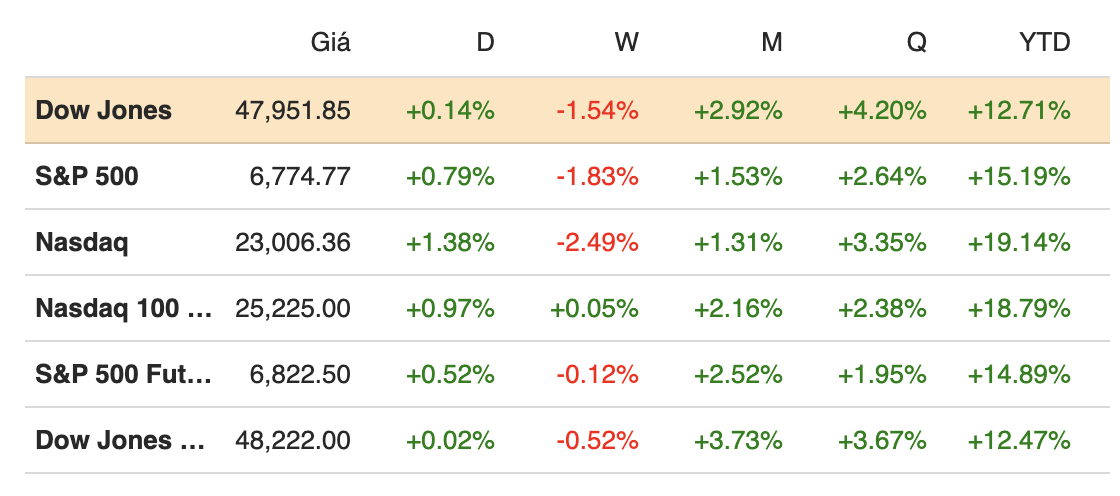Screen dimensions: 1120x496
Task: Click Nasdaq daily change +1.38%
Action: [x=450, y=243]
